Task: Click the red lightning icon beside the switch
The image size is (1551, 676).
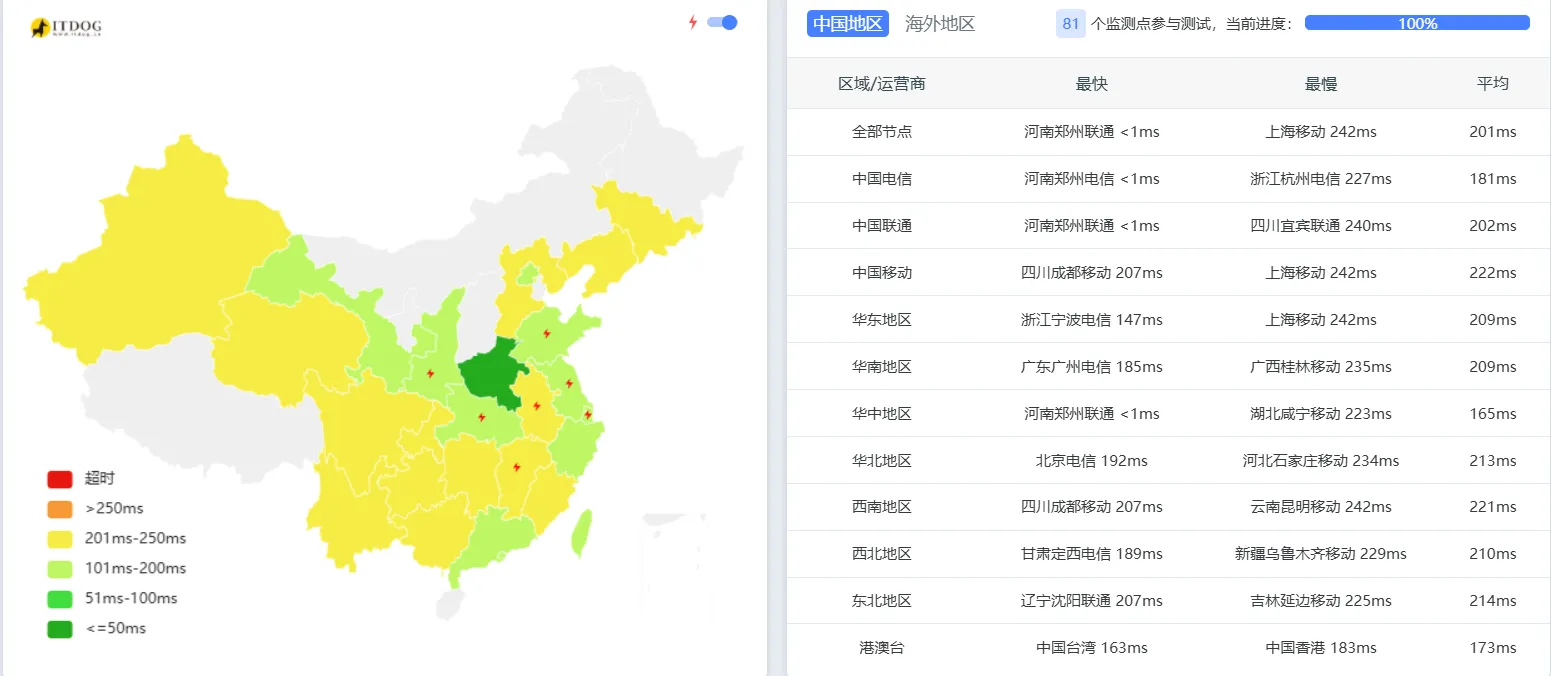Action: pyautogui.click(x=692, y=22)
